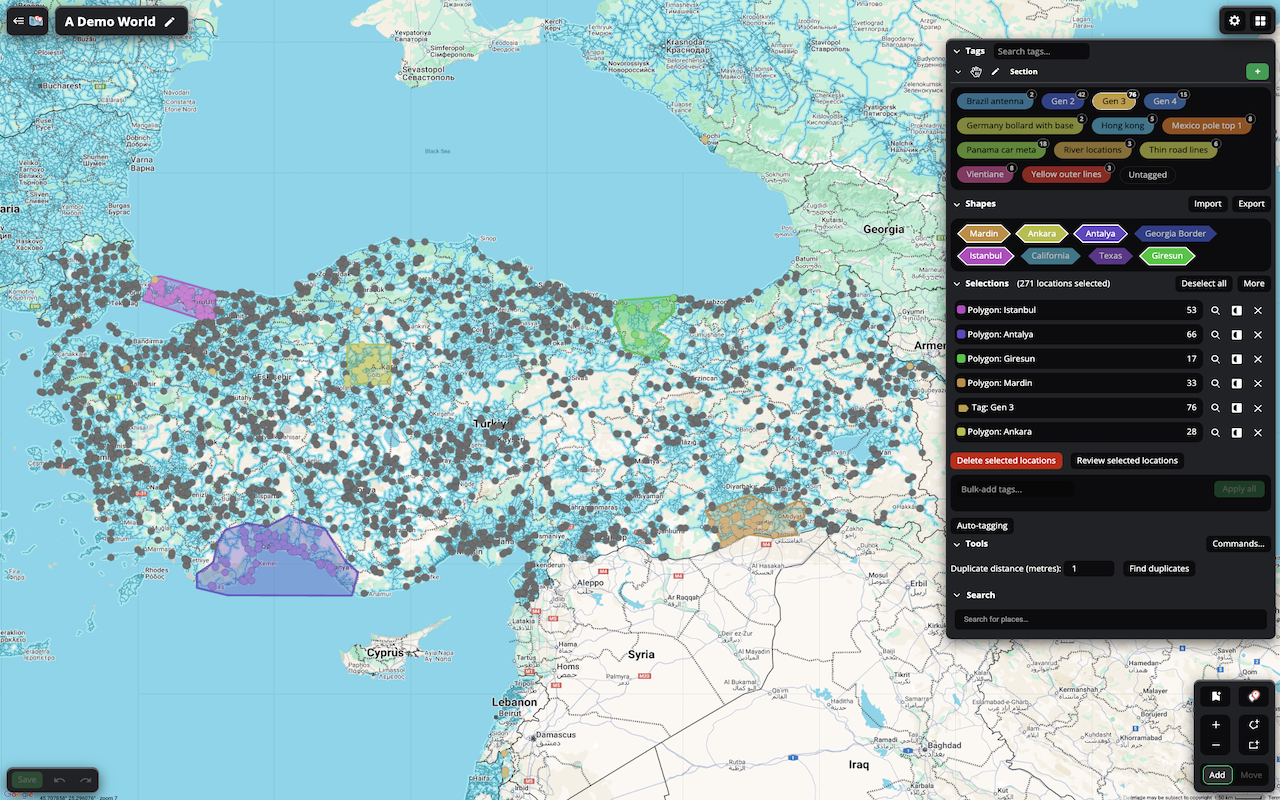Invert the Tag: Gen 3 selection
Viewport: 1280px width, 800px height.
click(x=1237, y=408)
